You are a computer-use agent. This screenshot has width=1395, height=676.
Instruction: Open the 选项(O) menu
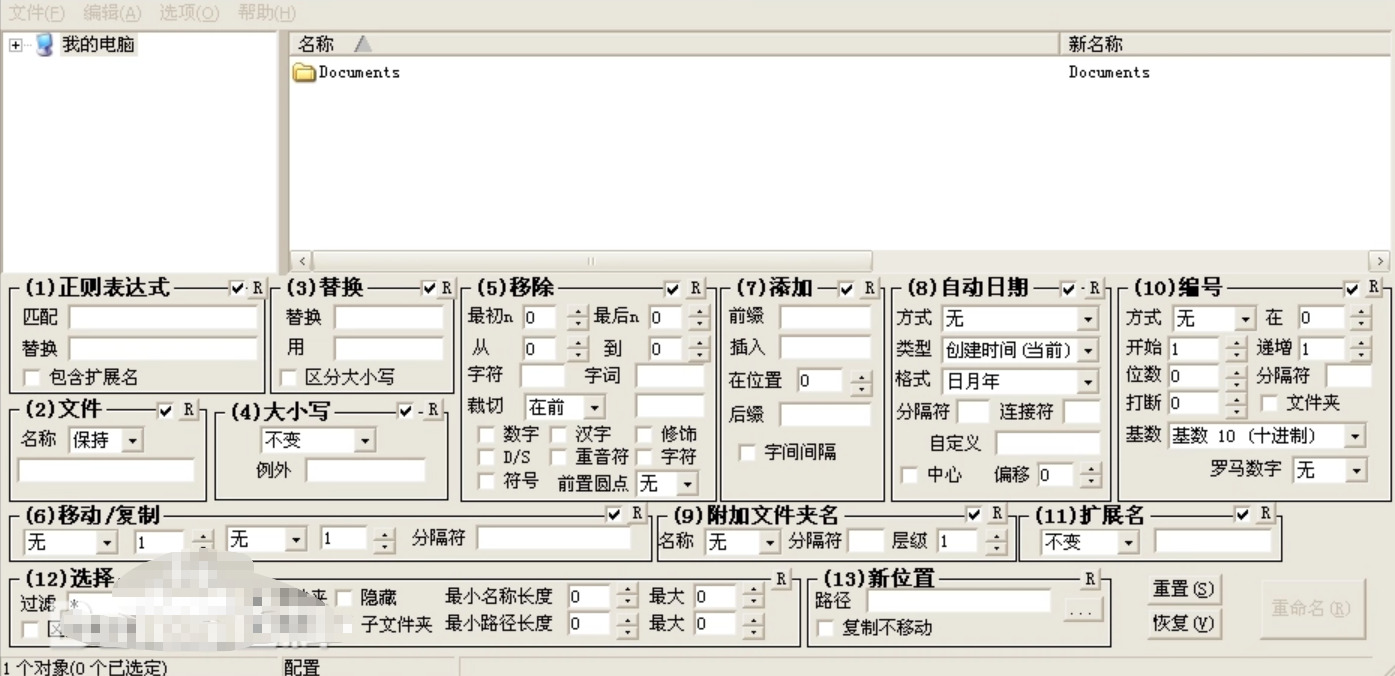pyautogui.click(x=189, y=13)
